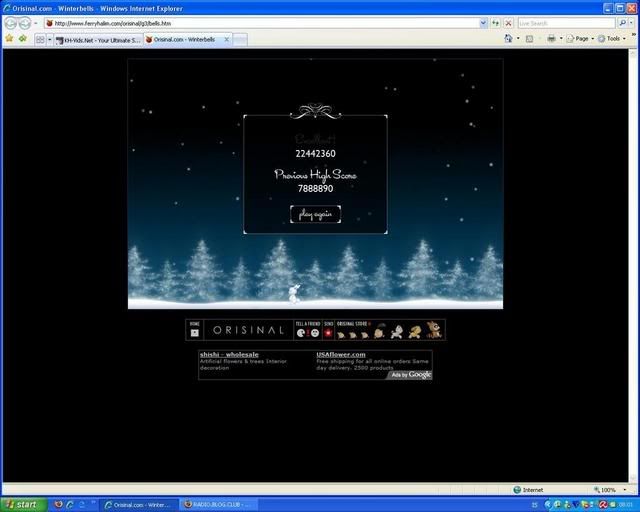The image size is (640, 512).
Task: Open the recent pages dropdown beside Forward
Action: point(36,23)
